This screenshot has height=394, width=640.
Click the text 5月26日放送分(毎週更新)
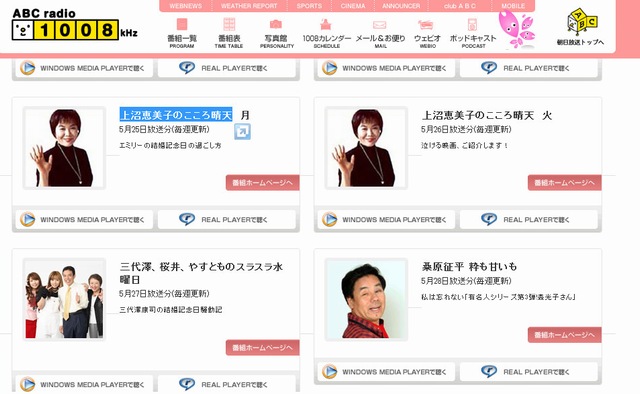pos(466,129)
